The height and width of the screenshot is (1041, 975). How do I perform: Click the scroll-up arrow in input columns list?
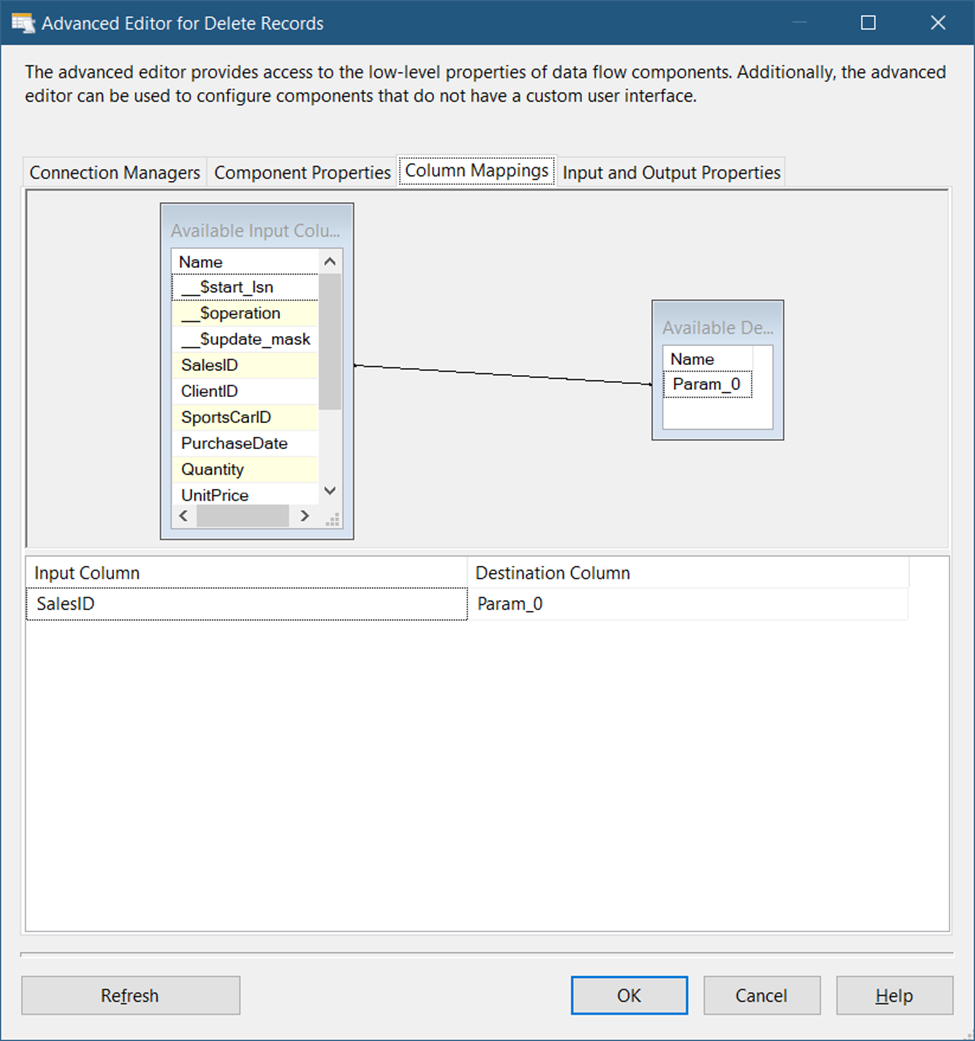click(330, 261)
